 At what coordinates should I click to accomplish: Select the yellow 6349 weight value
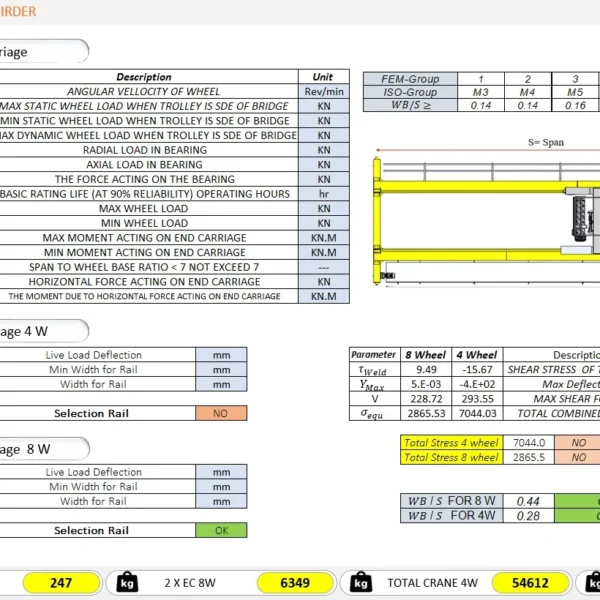tap(295, 583)
